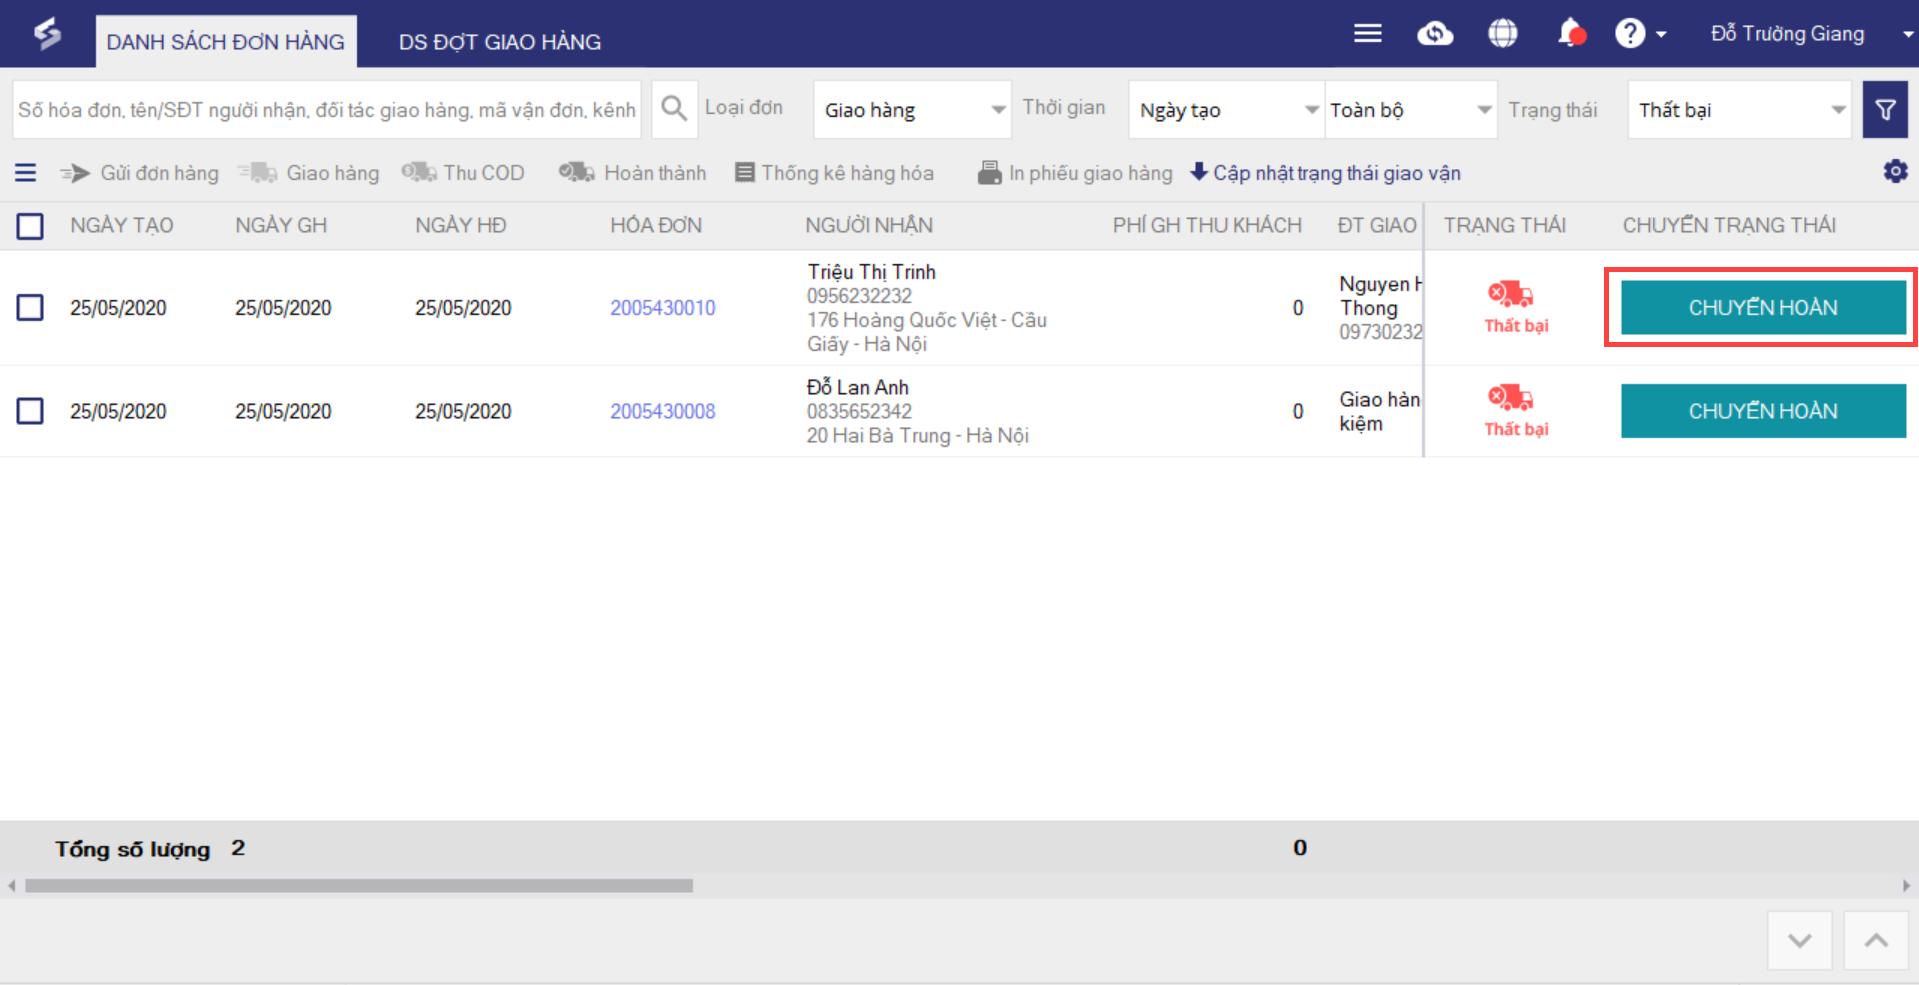Go to previous page up arrow button

pos(1876,940)
